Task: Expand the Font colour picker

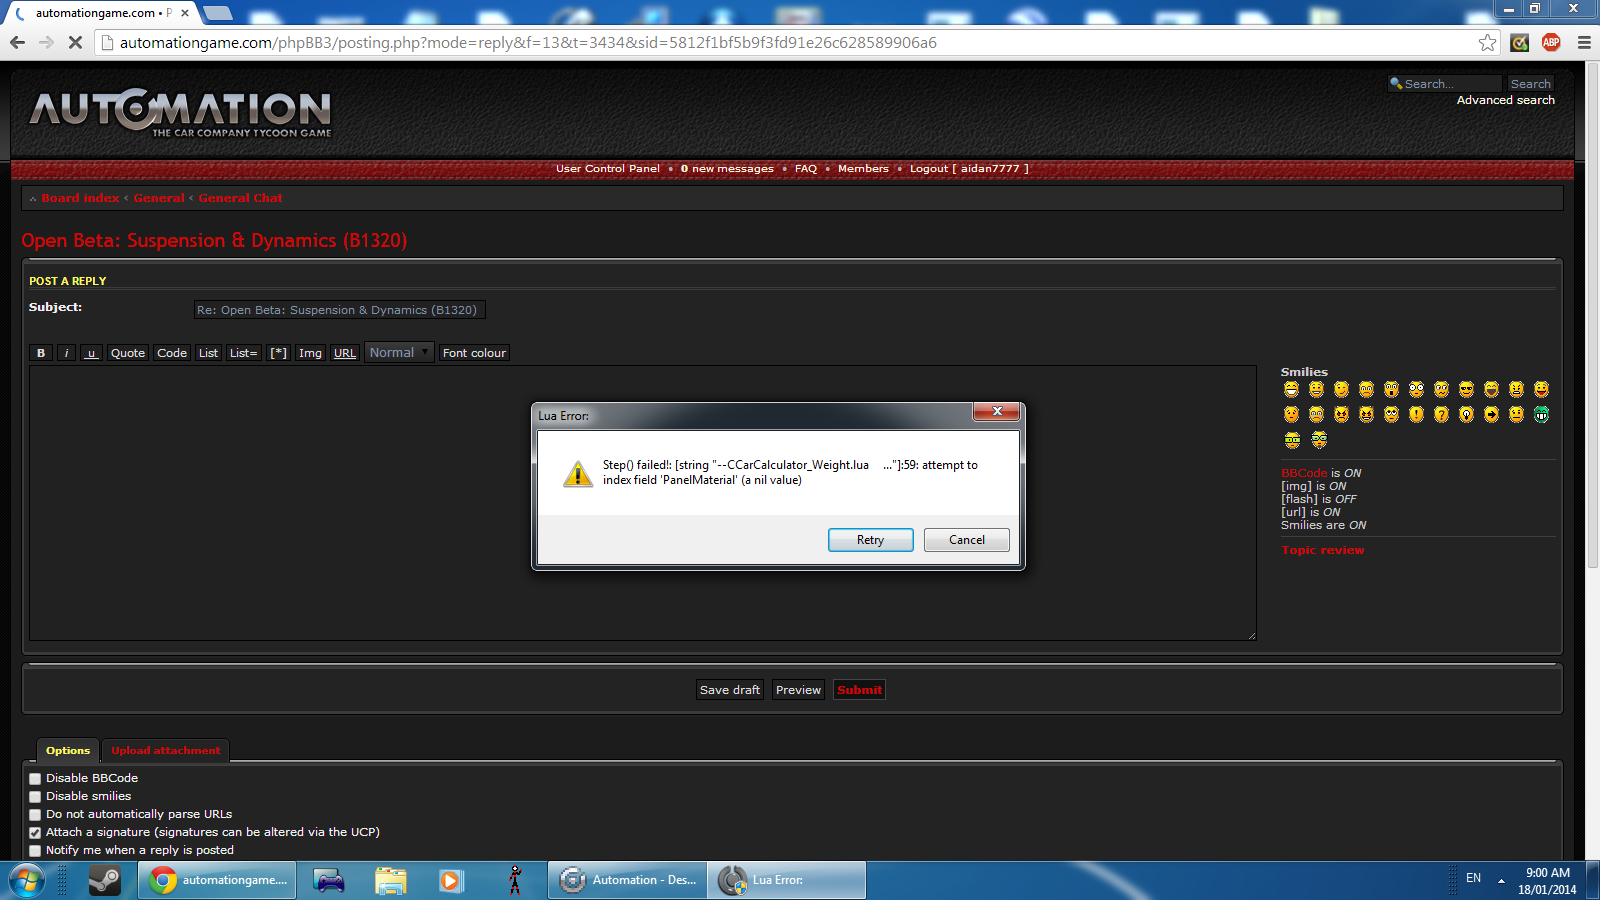Action: click(474, 353)
